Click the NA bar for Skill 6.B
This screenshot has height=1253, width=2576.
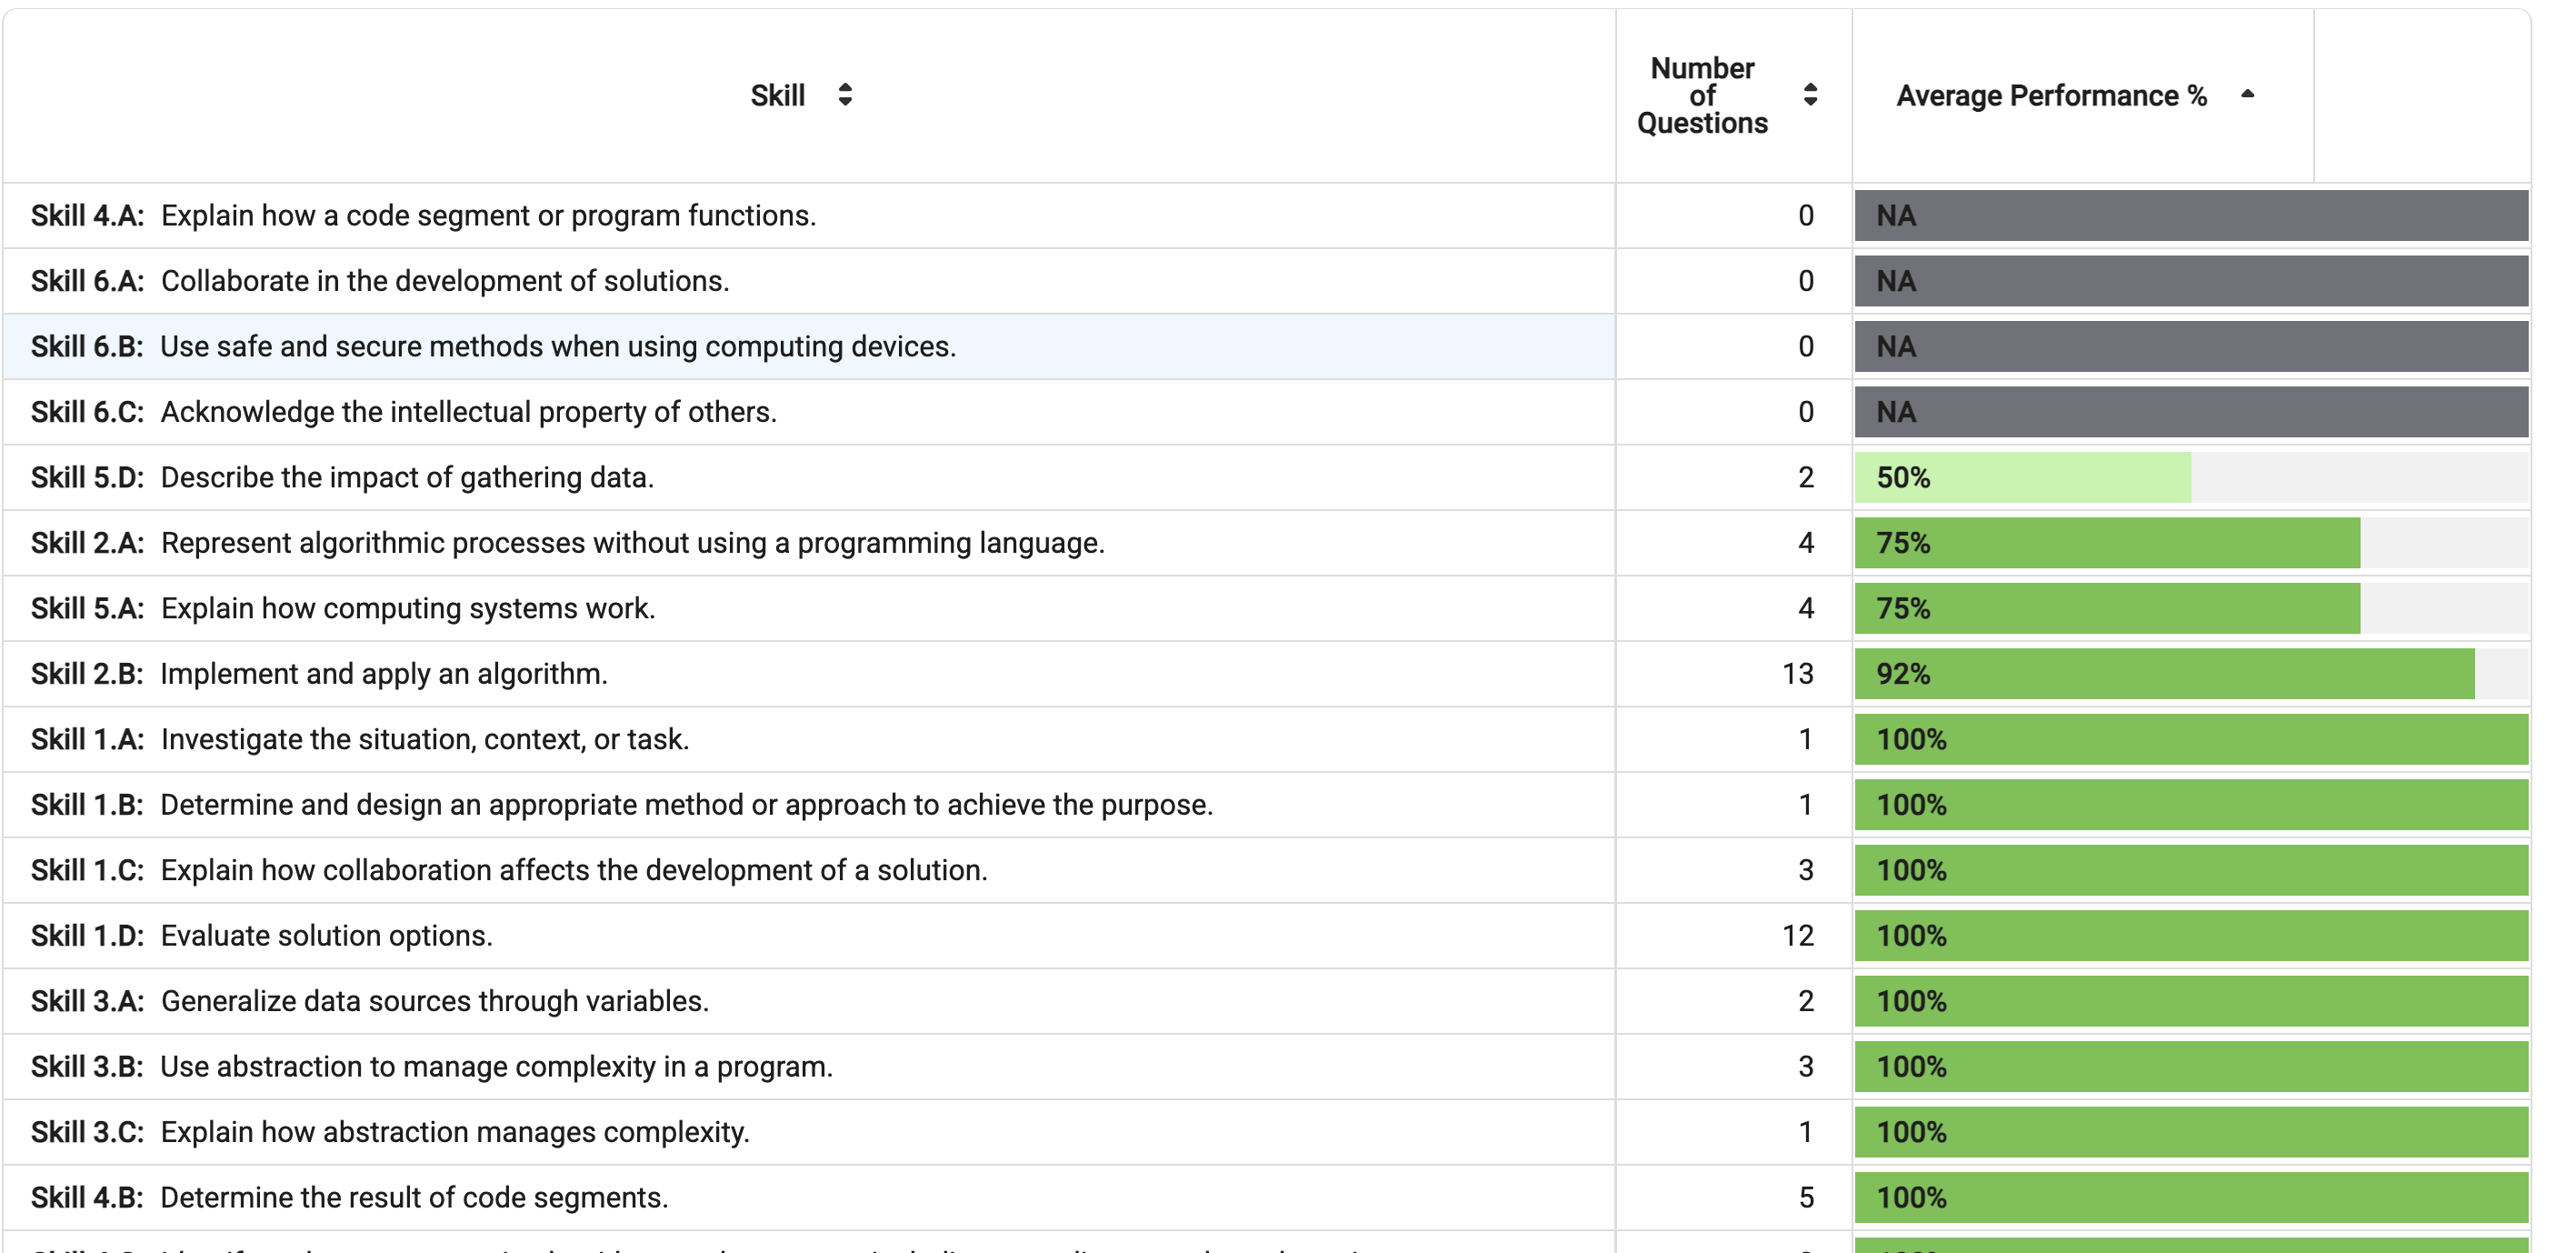click(x=2191, y=347)
